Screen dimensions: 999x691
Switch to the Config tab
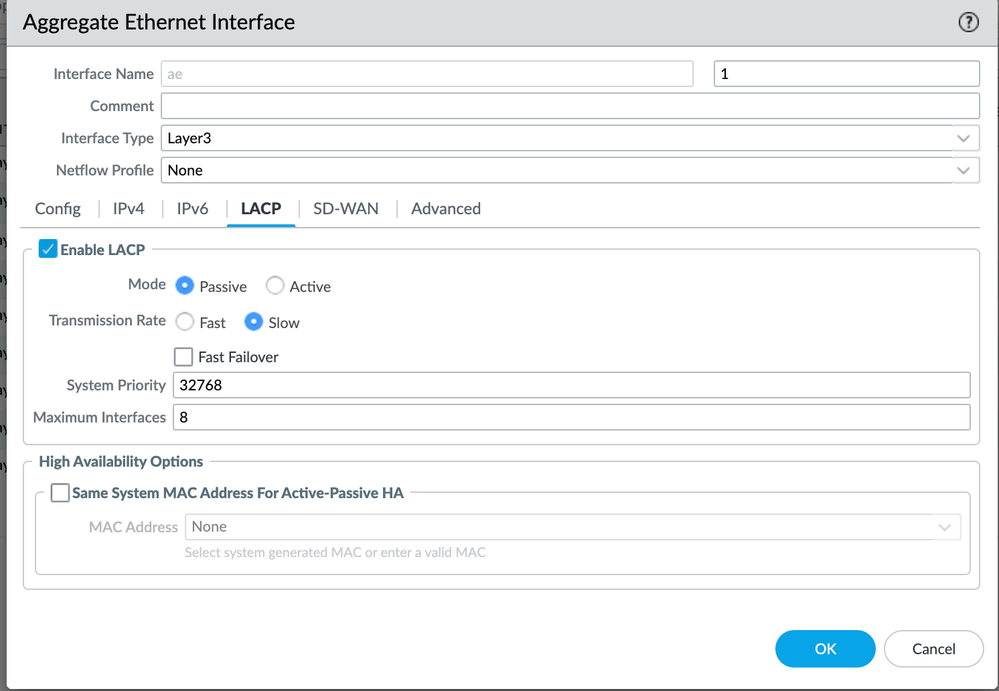coord(58,208)
